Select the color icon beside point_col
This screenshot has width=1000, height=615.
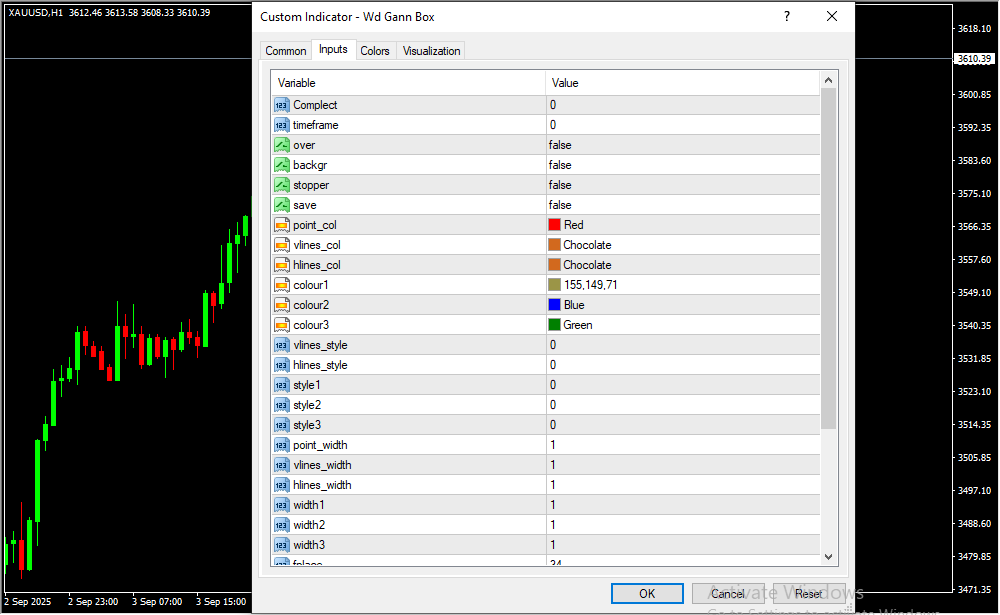[282, 225]
